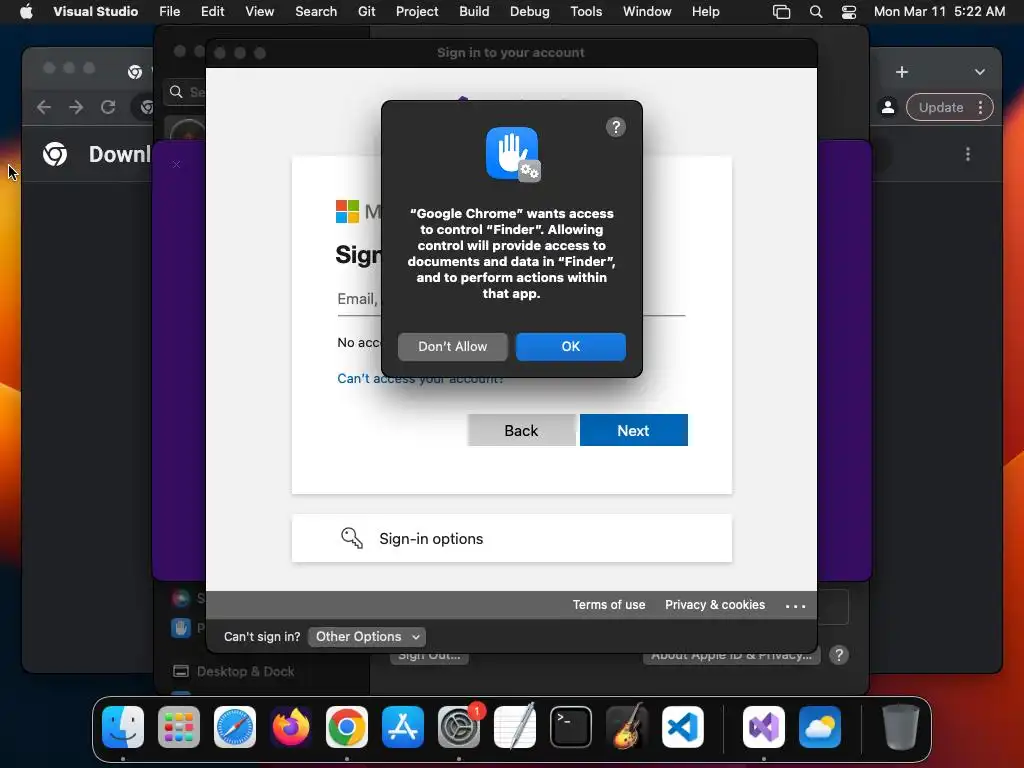Image resolution: width=1024 pixels, height=768 pixels.
Task: Open Visual Studio from the Dock
Action: coord(764,727)
